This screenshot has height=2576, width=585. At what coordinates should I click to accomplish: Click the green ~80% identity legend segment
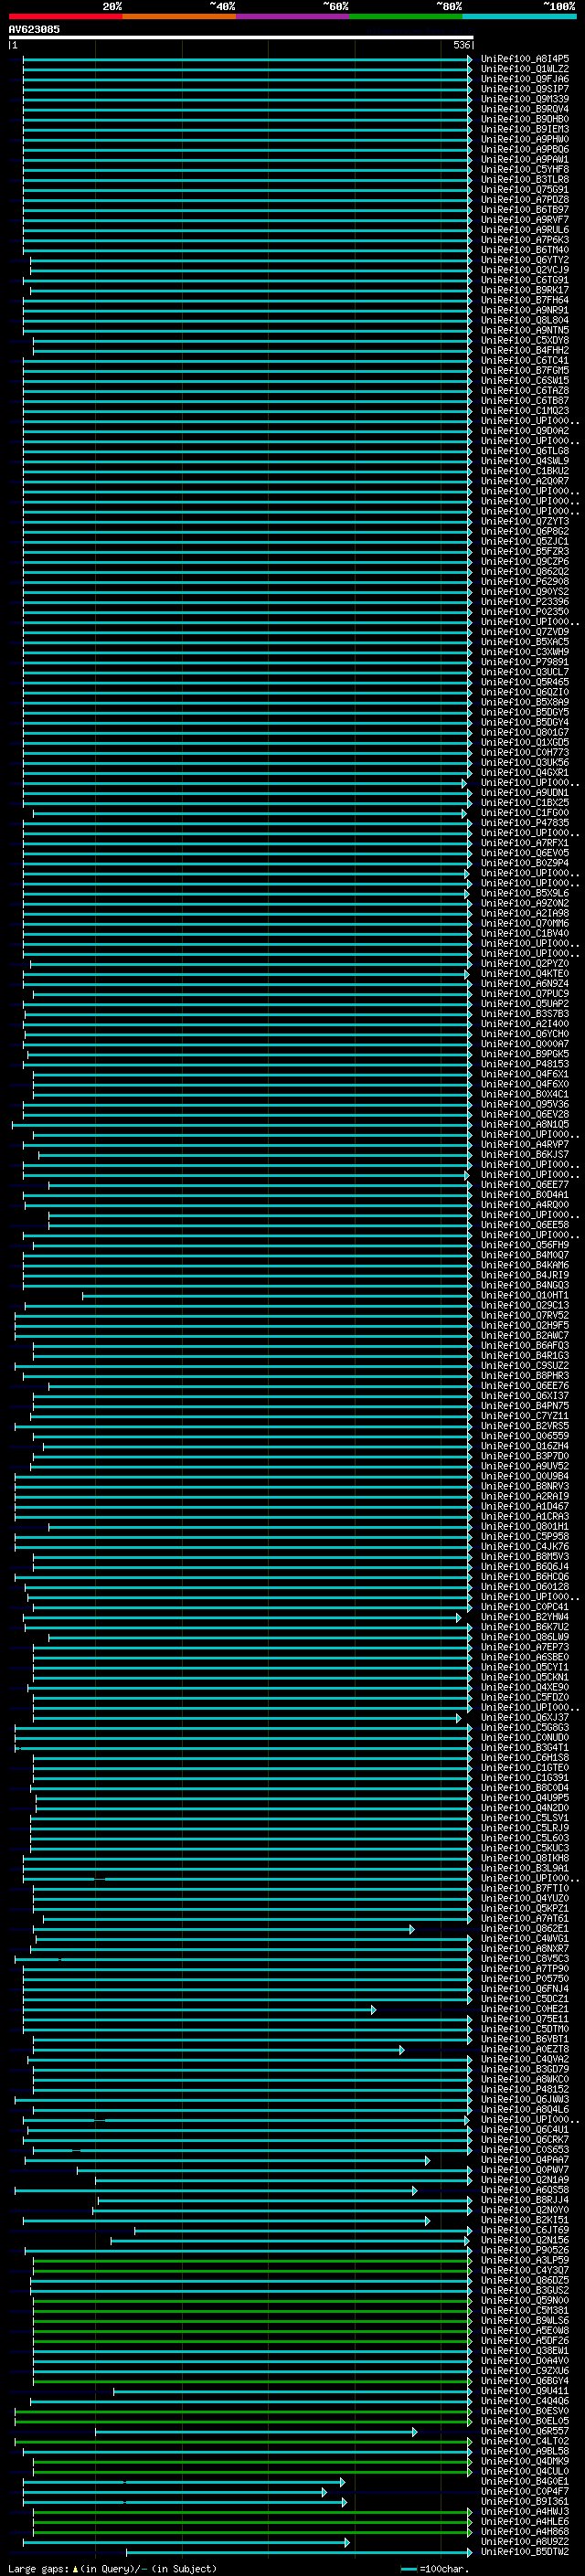pyautogui.click(x=406, y=16)
